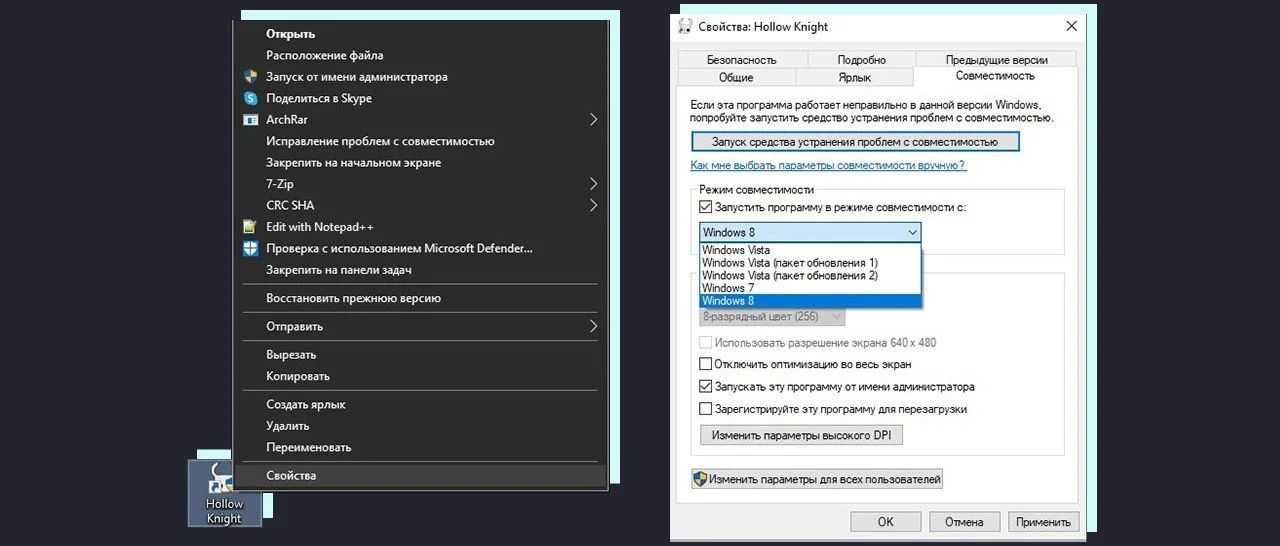Toggle Использовать разрешение экрана 640 x 480 checkbox
The image size is (1280, 546).
(x=706, y=342)
